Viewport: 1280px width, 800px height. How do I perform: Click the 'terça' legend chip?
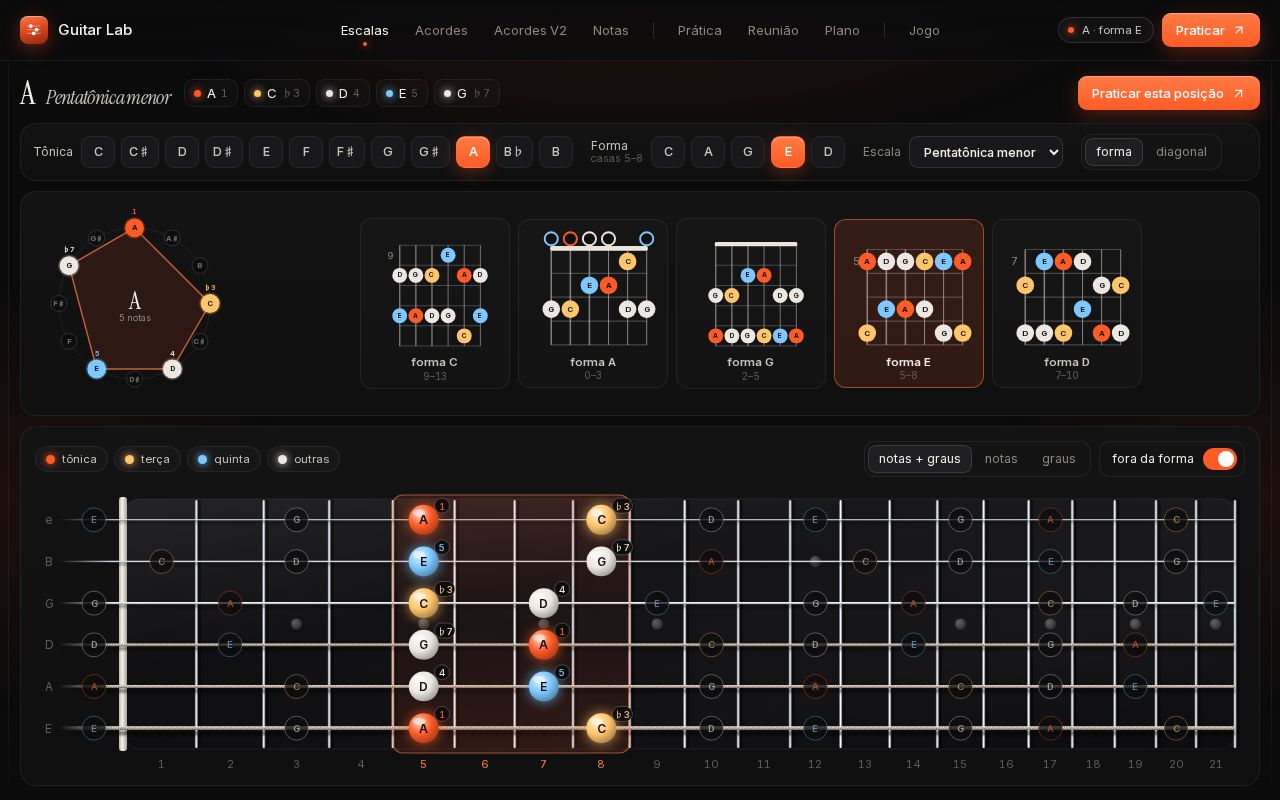click(147, 459)
